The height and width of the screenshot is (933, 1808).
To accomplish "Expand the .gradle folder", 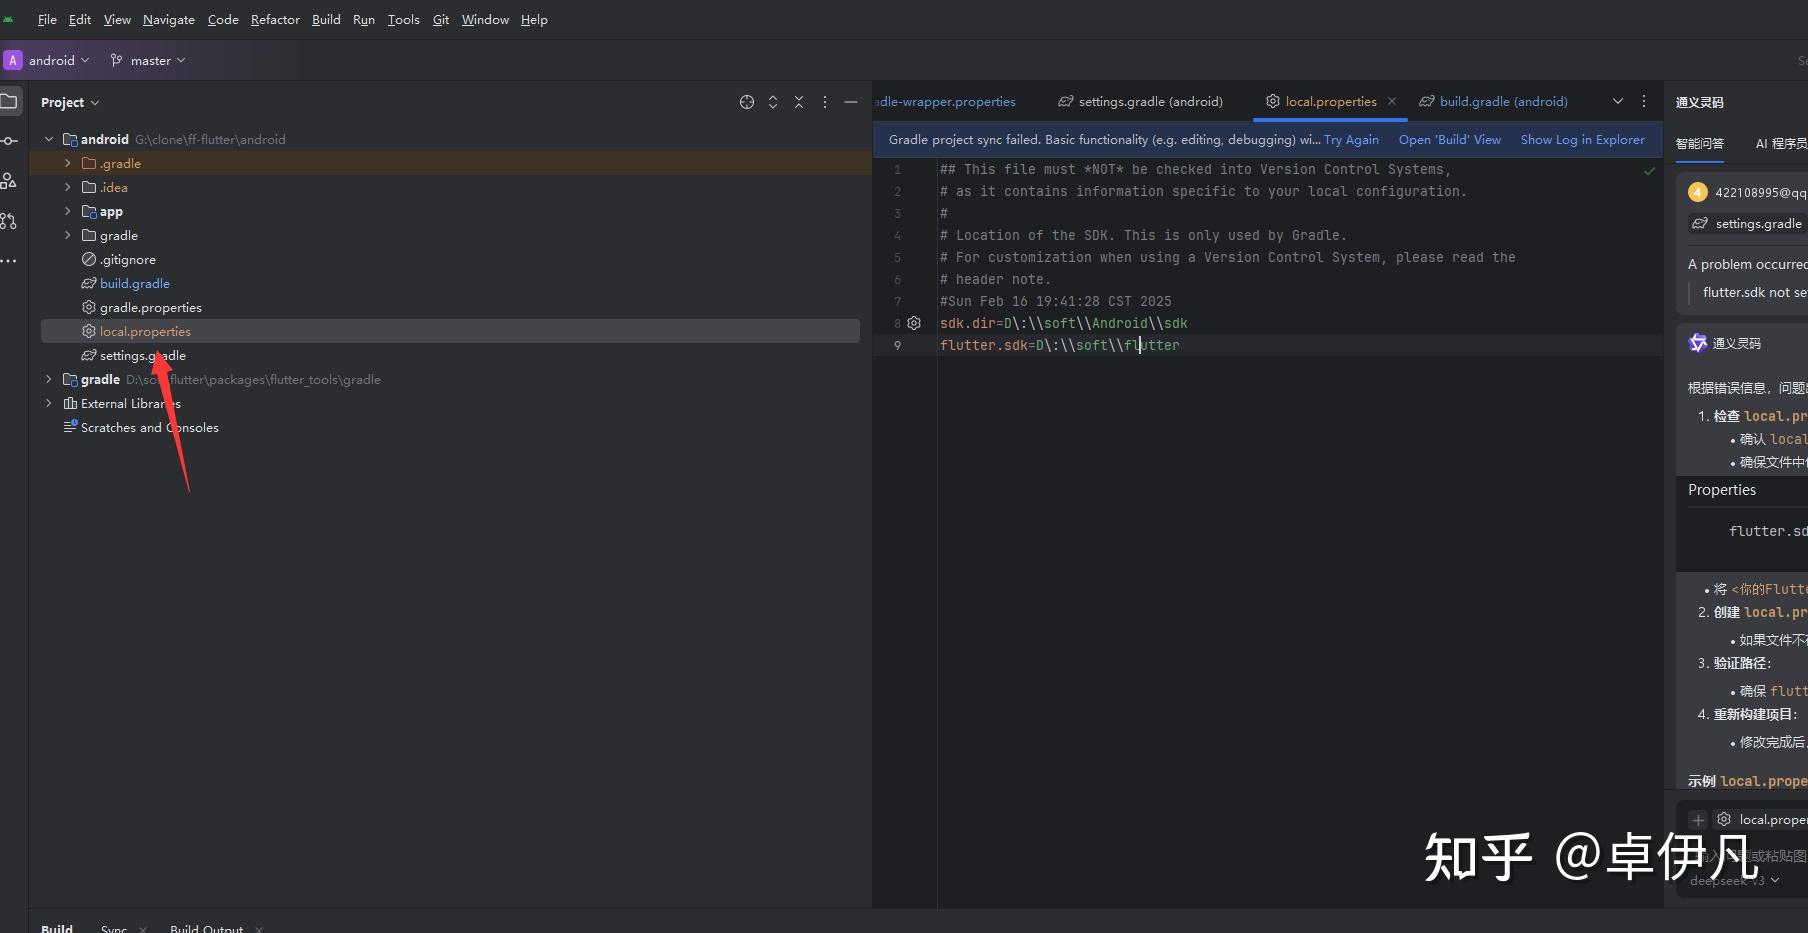I will 68,163.
